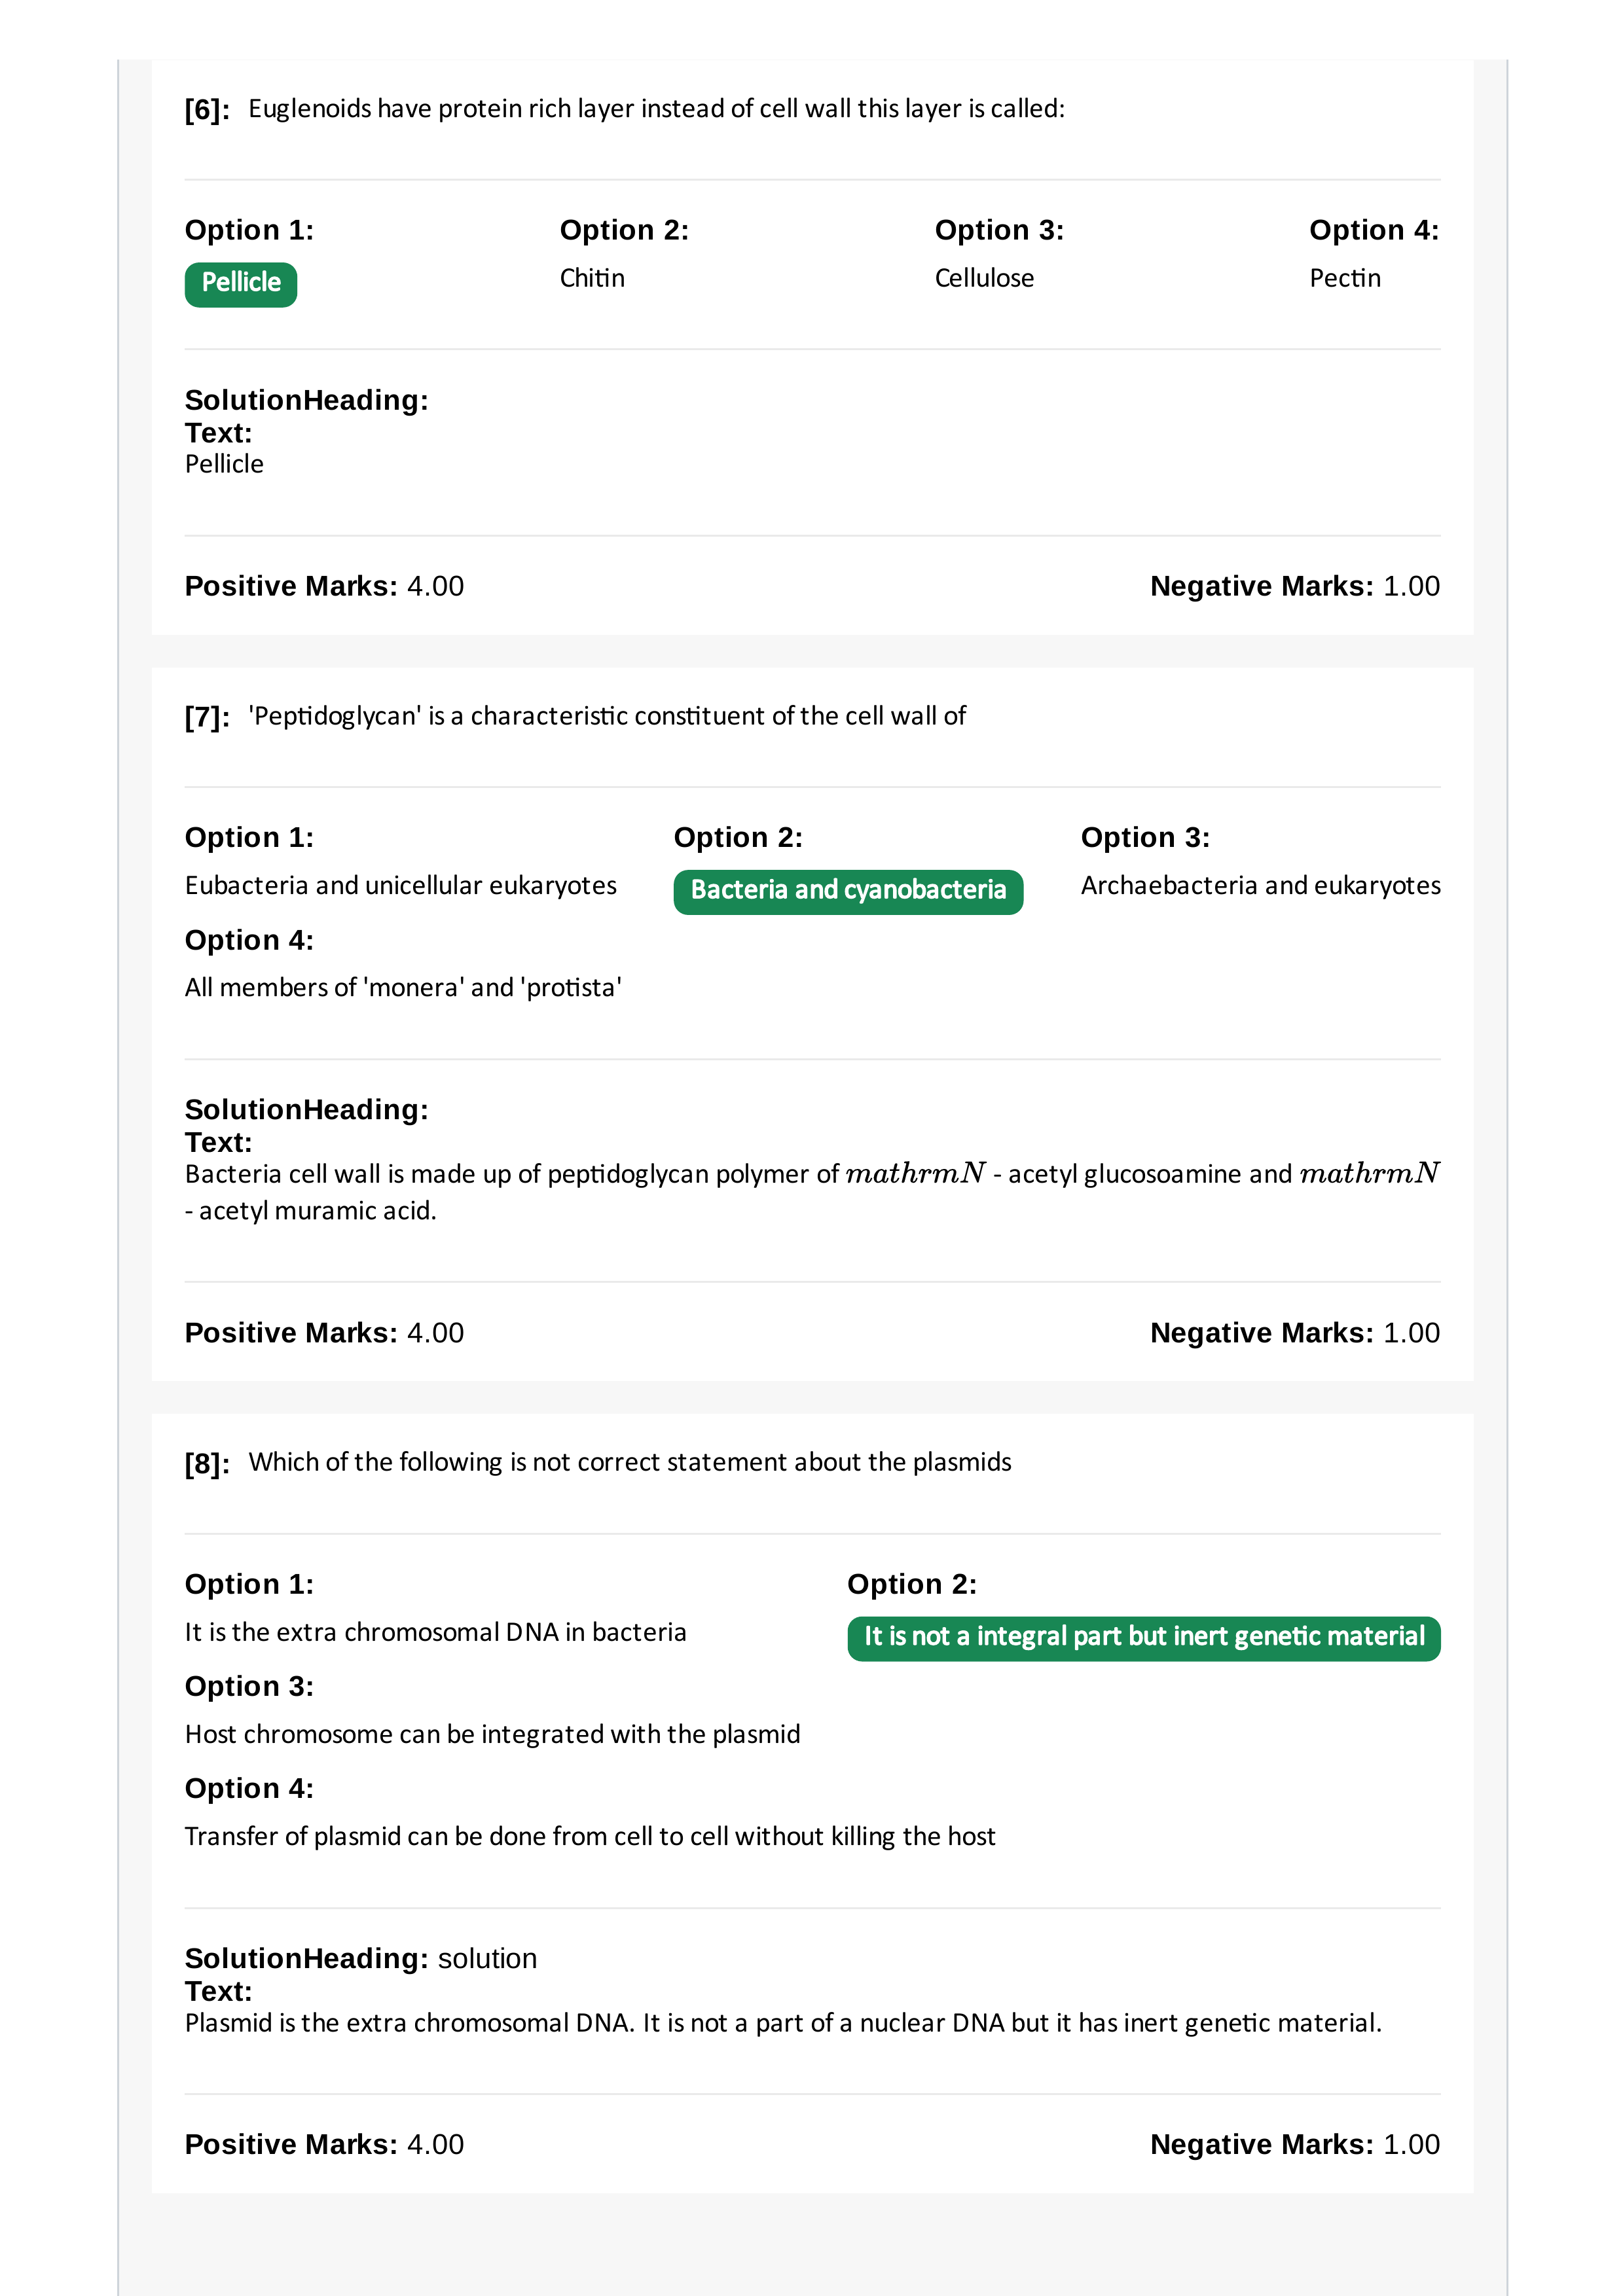
Task: Click SolutionHeading label under question 6
Action: 306,400
